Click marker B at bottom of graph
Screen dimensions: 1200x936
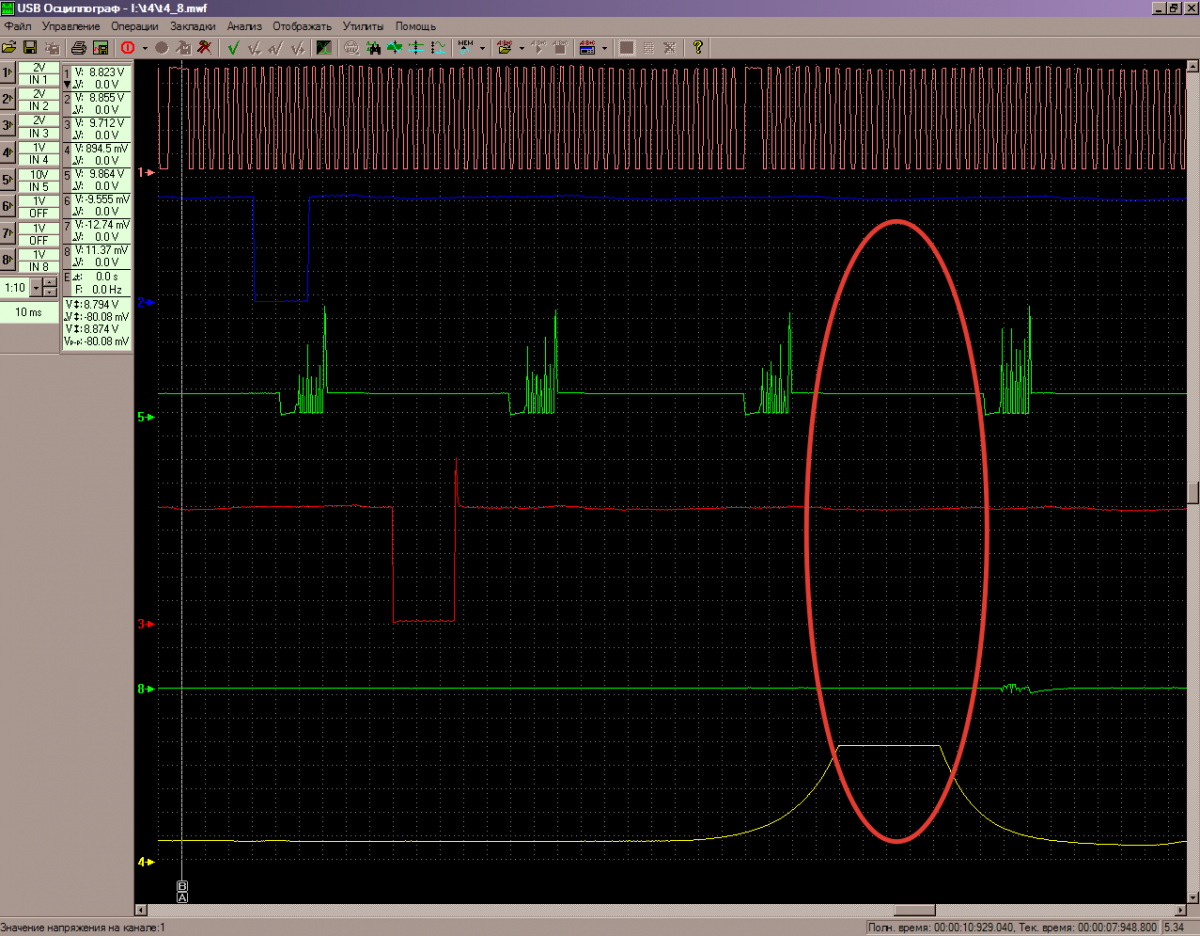coord(182,886)
